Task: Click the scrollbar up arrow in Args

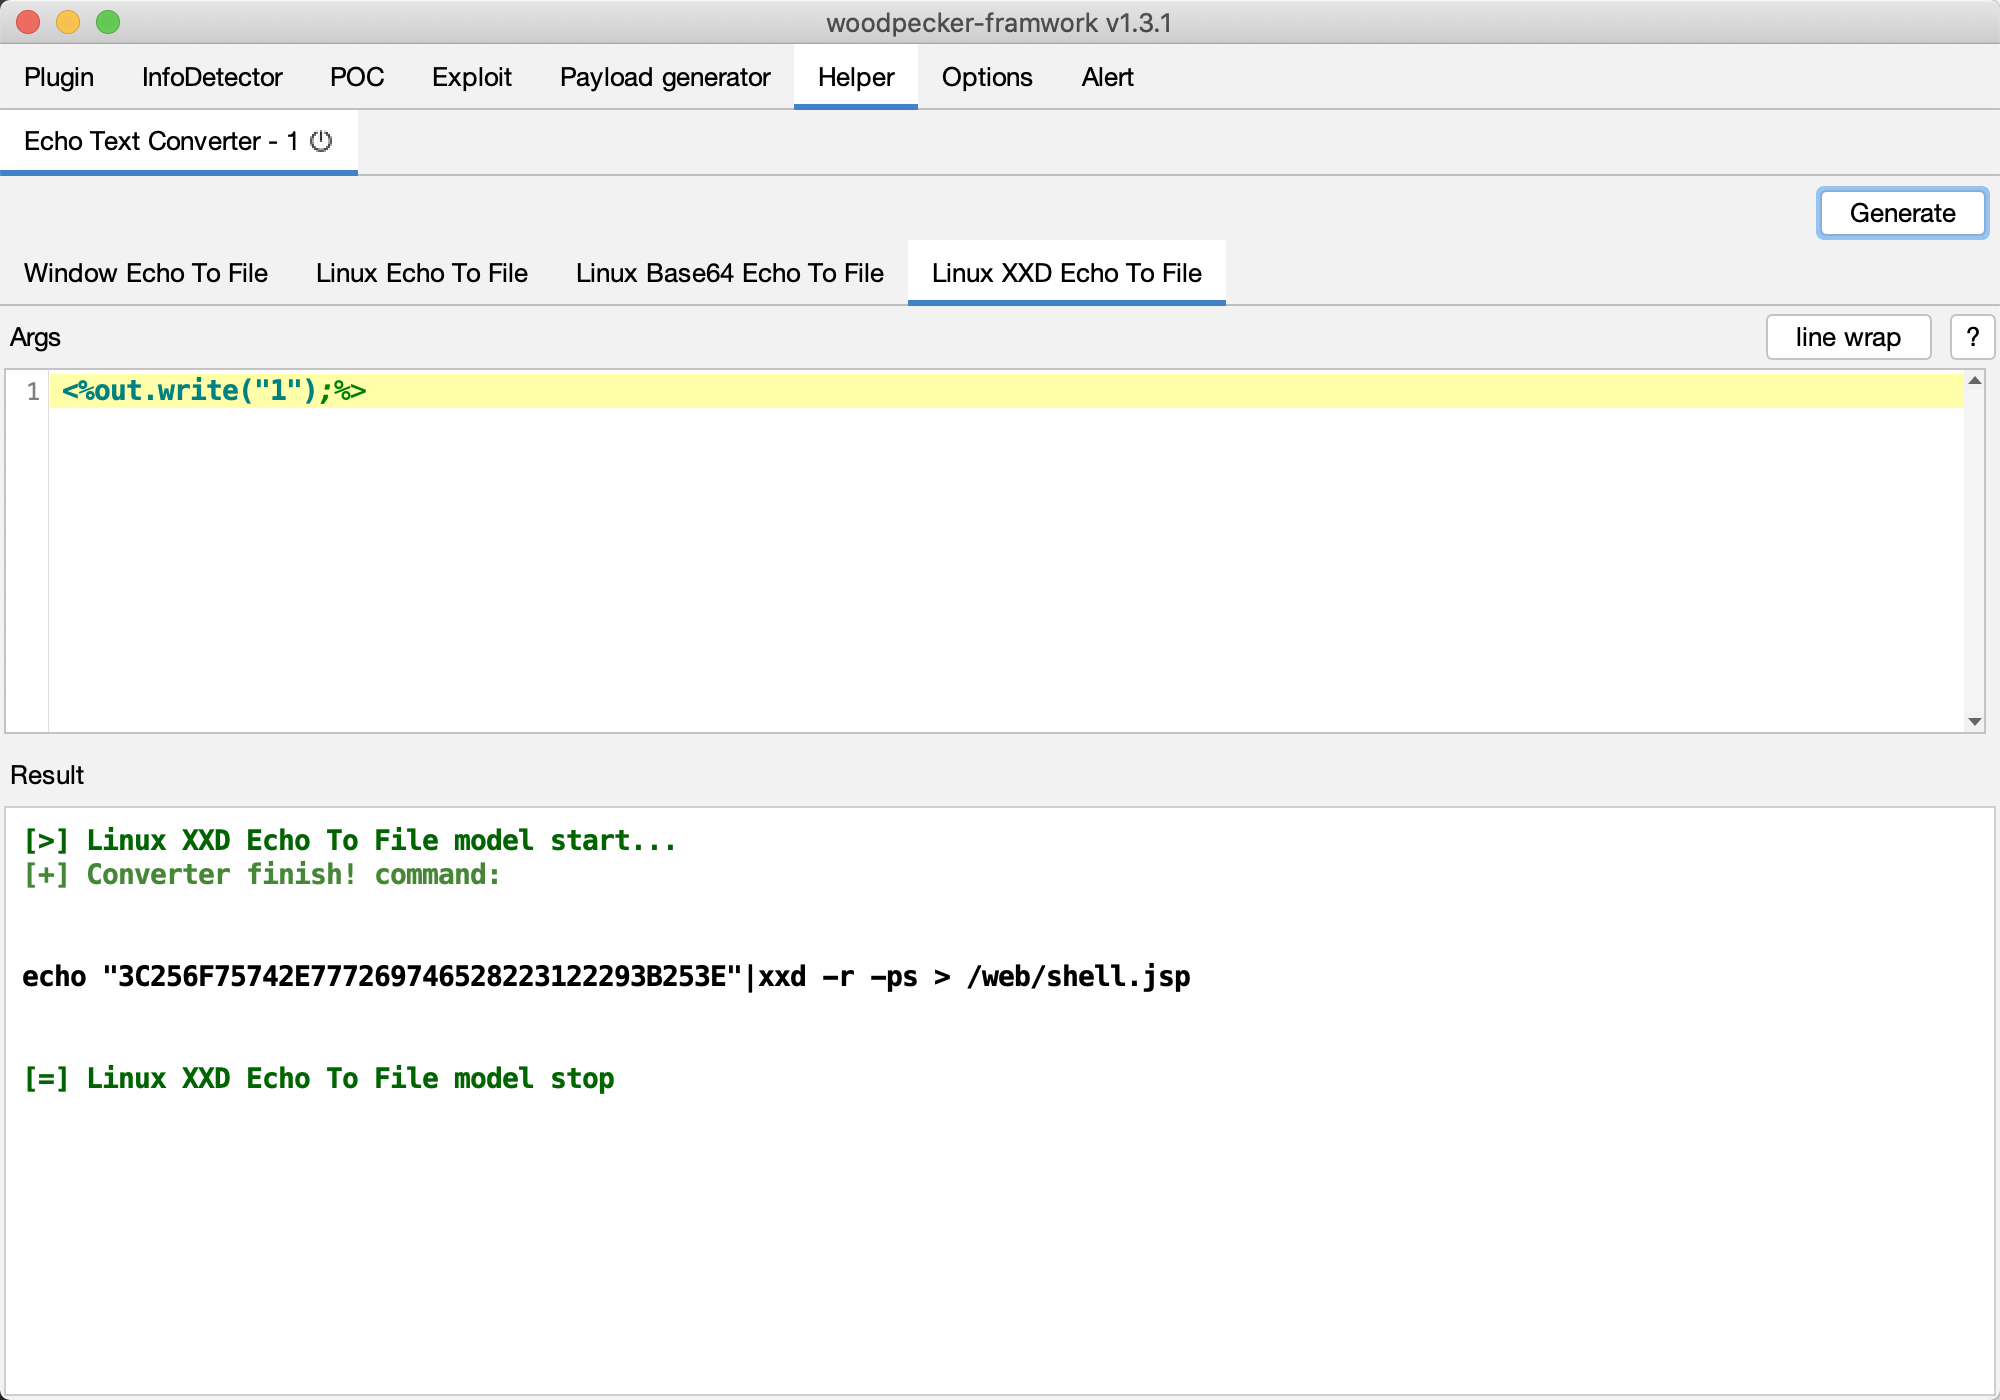Action: [1975, 381]
